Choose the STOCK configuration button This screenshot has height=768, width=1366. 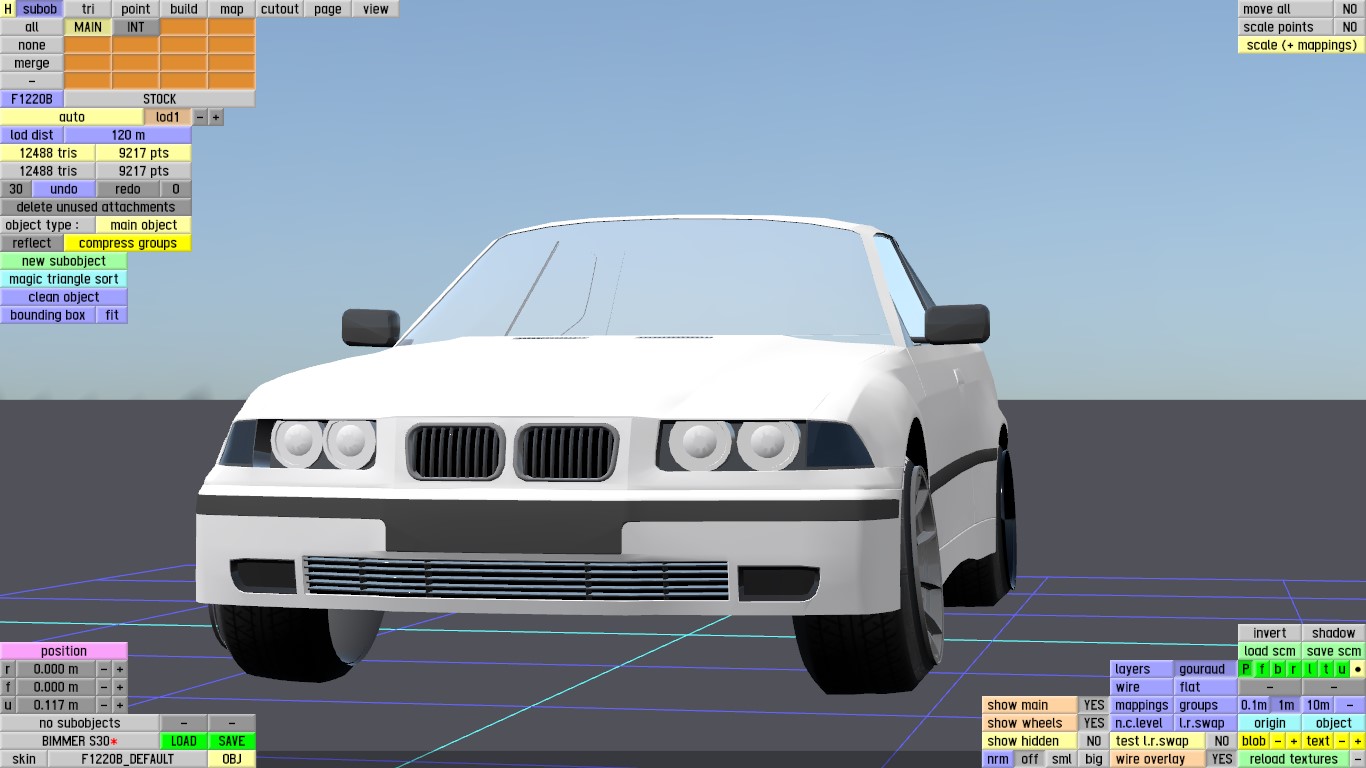pyautogui.click(x=160, y=99)
